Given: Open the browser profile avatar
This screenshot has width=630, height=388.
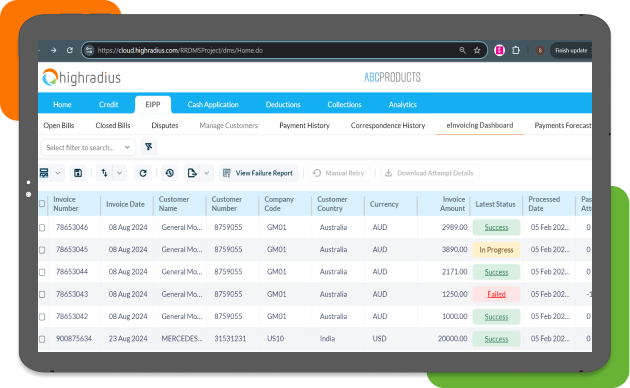Looking at the screenshot, I should [540, 50].
